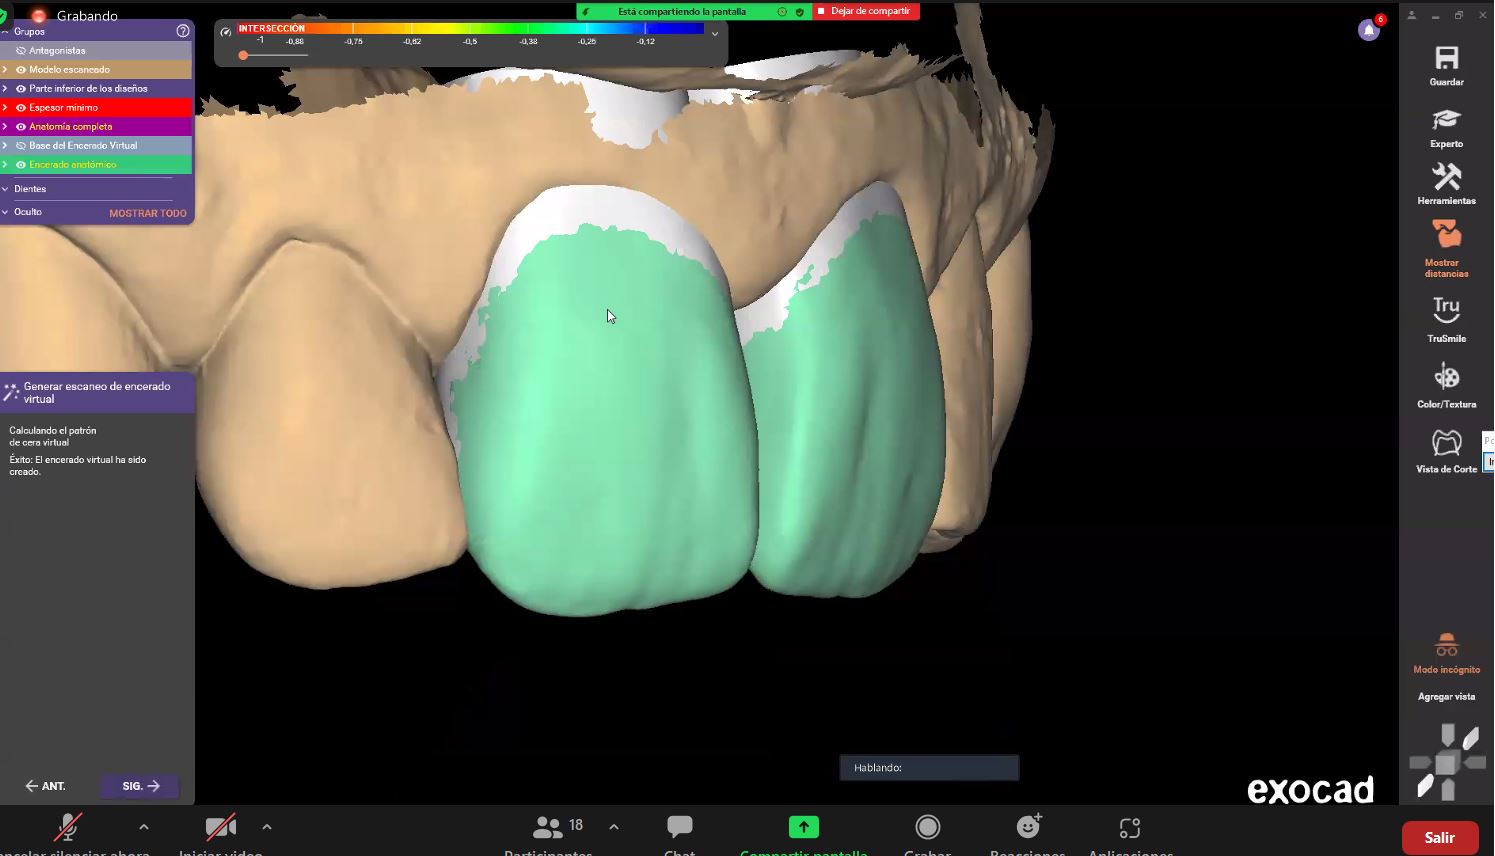The height and width of the screenshot is (856, 1495).
Task: Expand the Modelo escaneado row
Action: click(x=5, y=69)
